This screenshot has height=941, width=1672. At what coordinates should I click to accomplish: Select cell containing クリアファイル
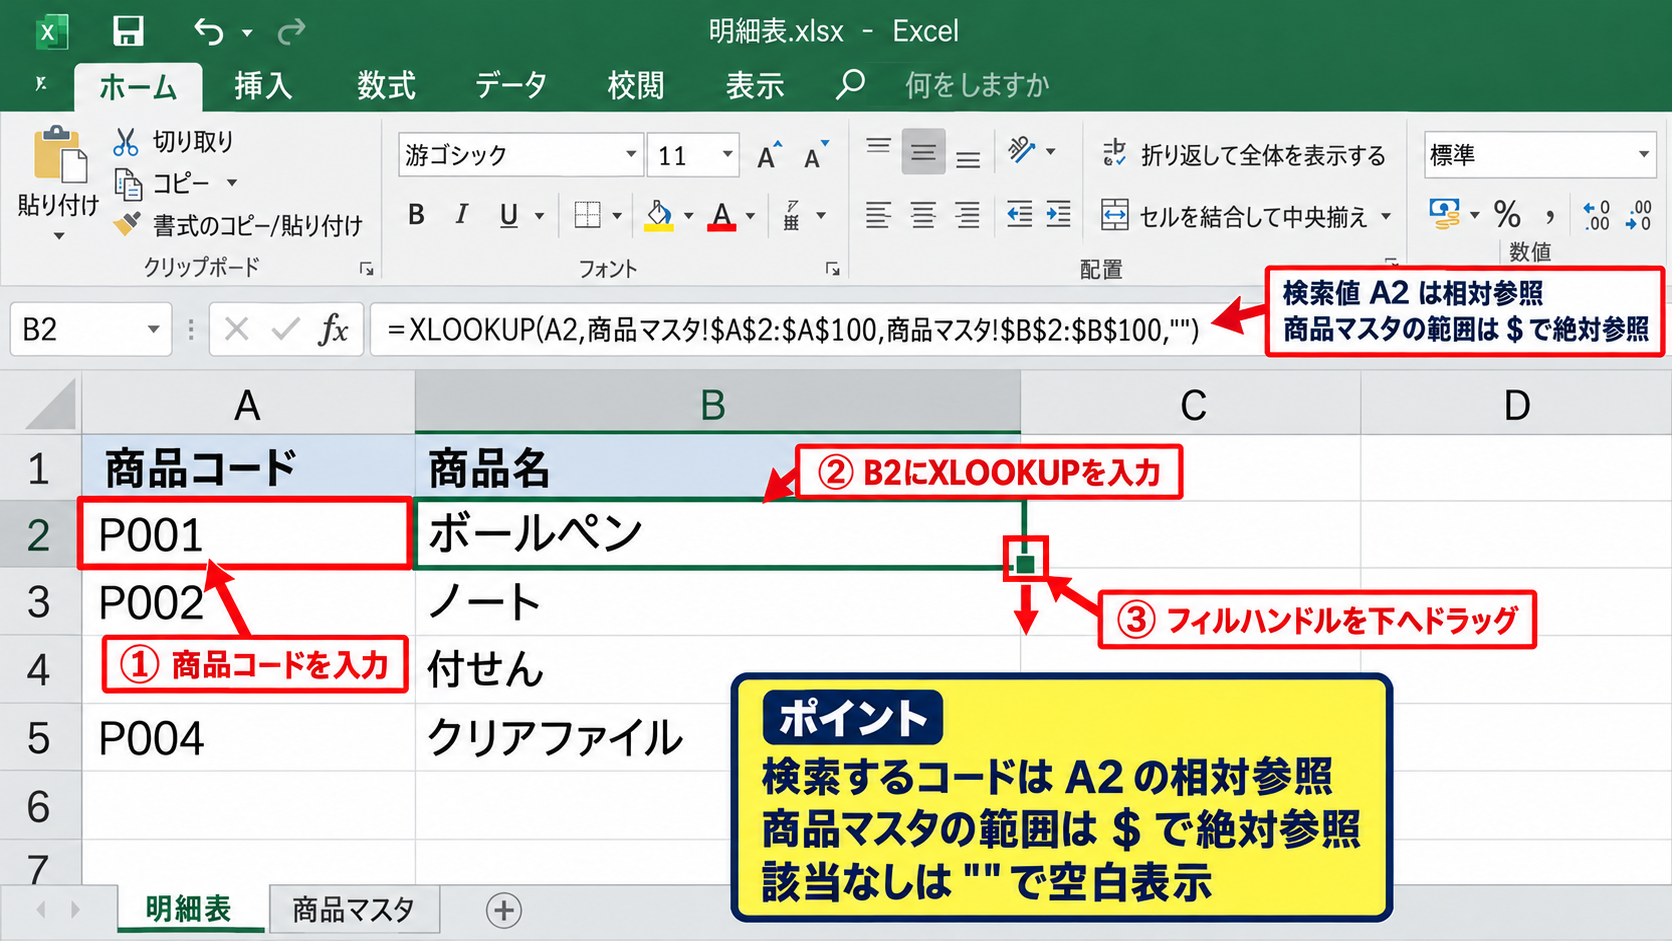point(718,738)
